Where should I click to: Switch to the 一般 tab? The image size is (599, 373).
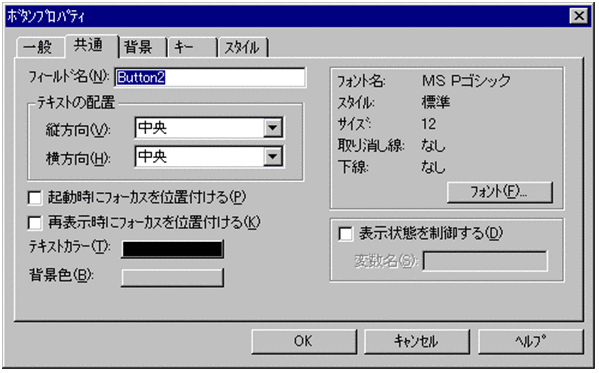(x=41, y=48)
